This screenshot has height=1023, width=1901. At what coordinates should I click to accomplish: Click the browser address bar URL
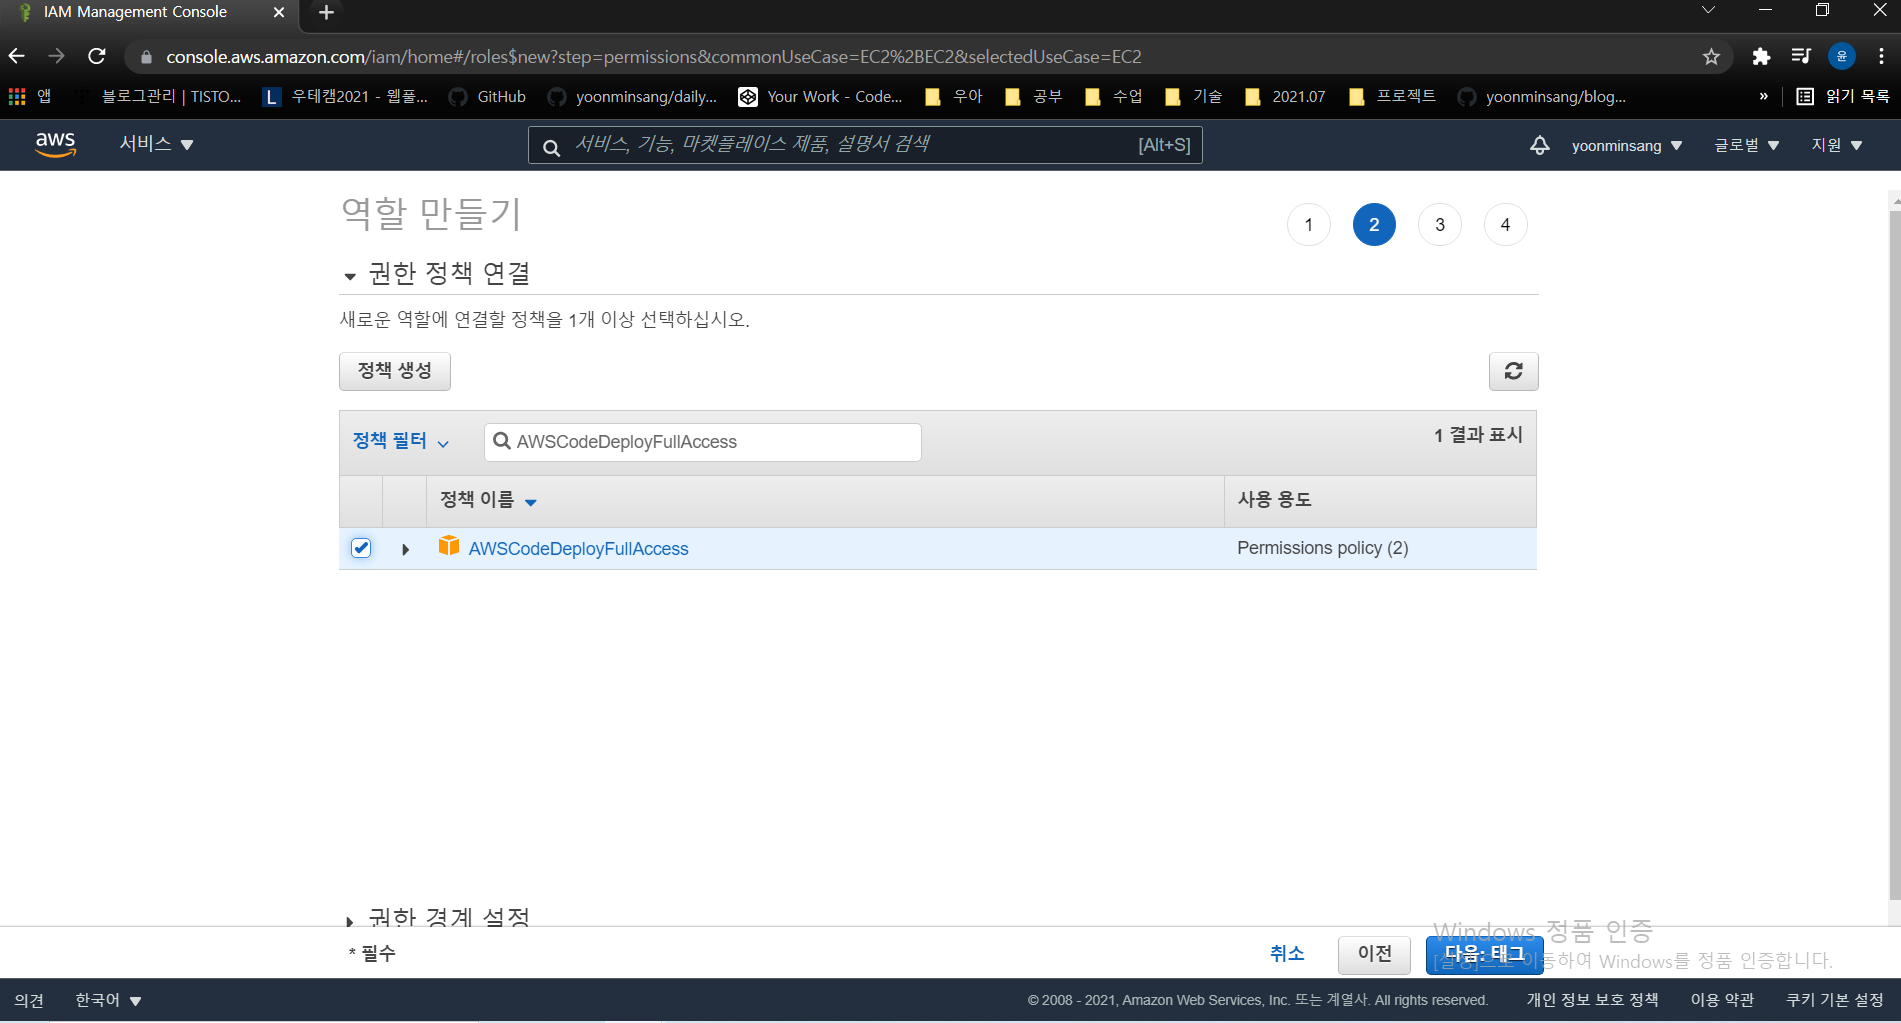[653, 57]
